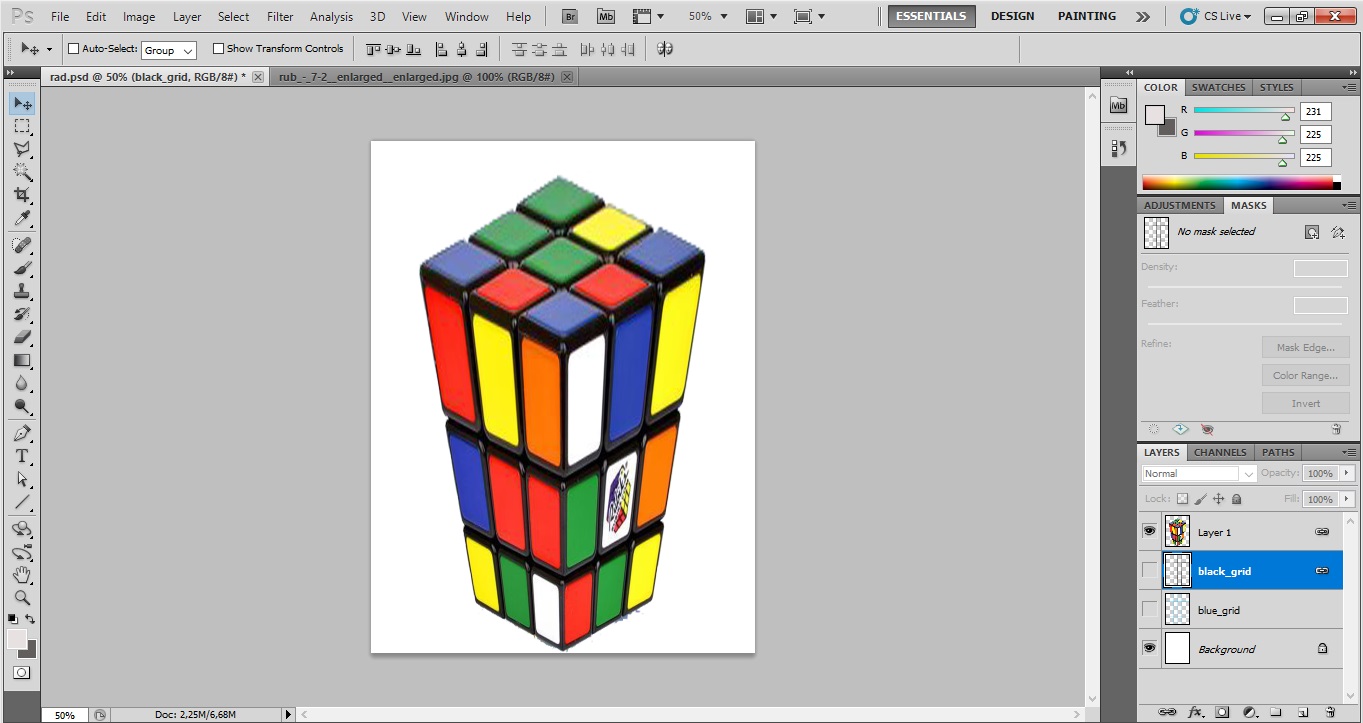Select the Rectangular Marquee tool

22,126
